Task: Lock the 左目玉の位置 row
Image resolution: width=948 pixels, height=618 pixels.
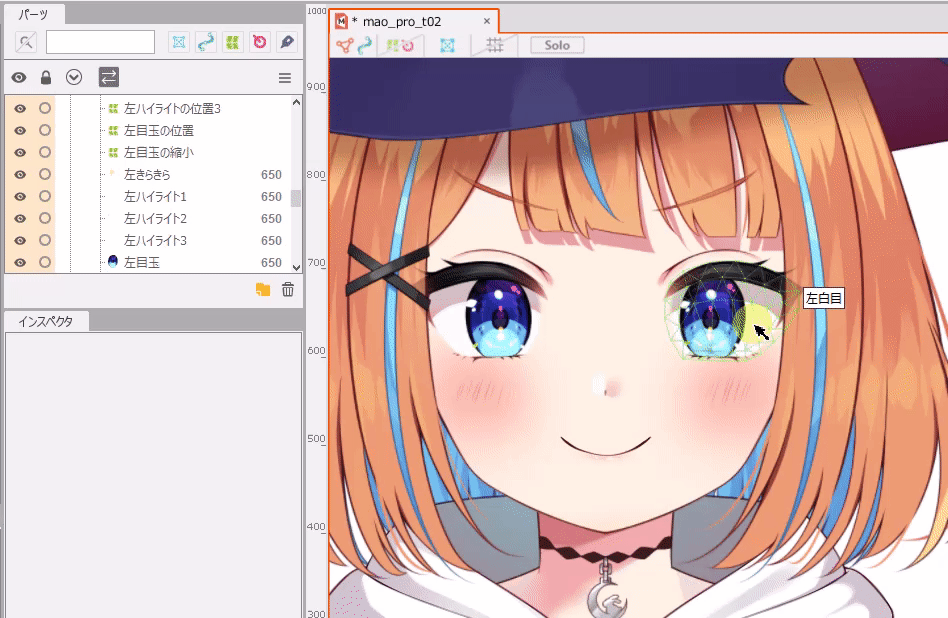Action: tap(45, 130)
